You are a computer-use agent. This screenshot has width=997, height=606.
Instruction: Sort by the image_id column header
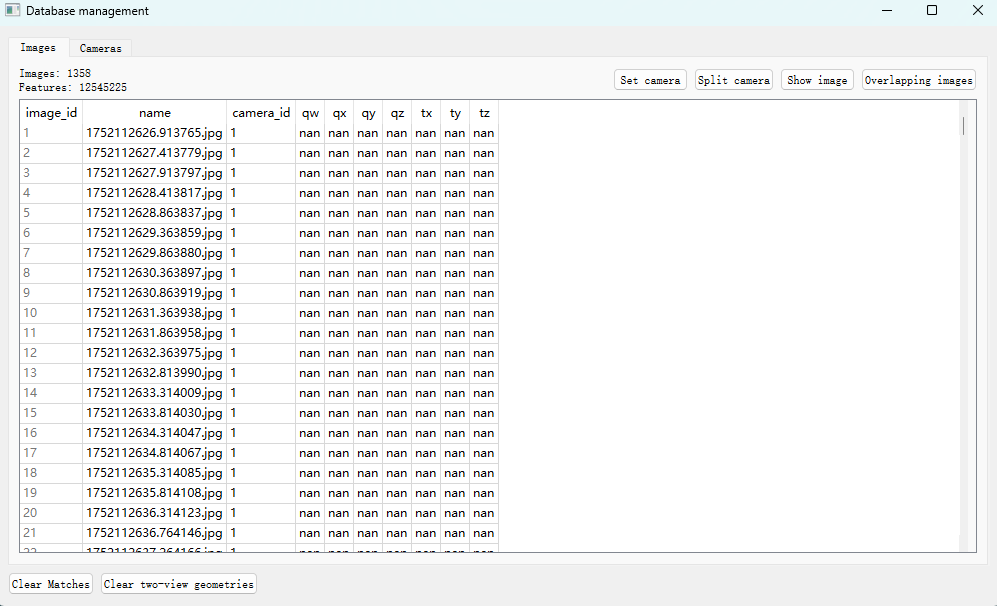[51, 113]
